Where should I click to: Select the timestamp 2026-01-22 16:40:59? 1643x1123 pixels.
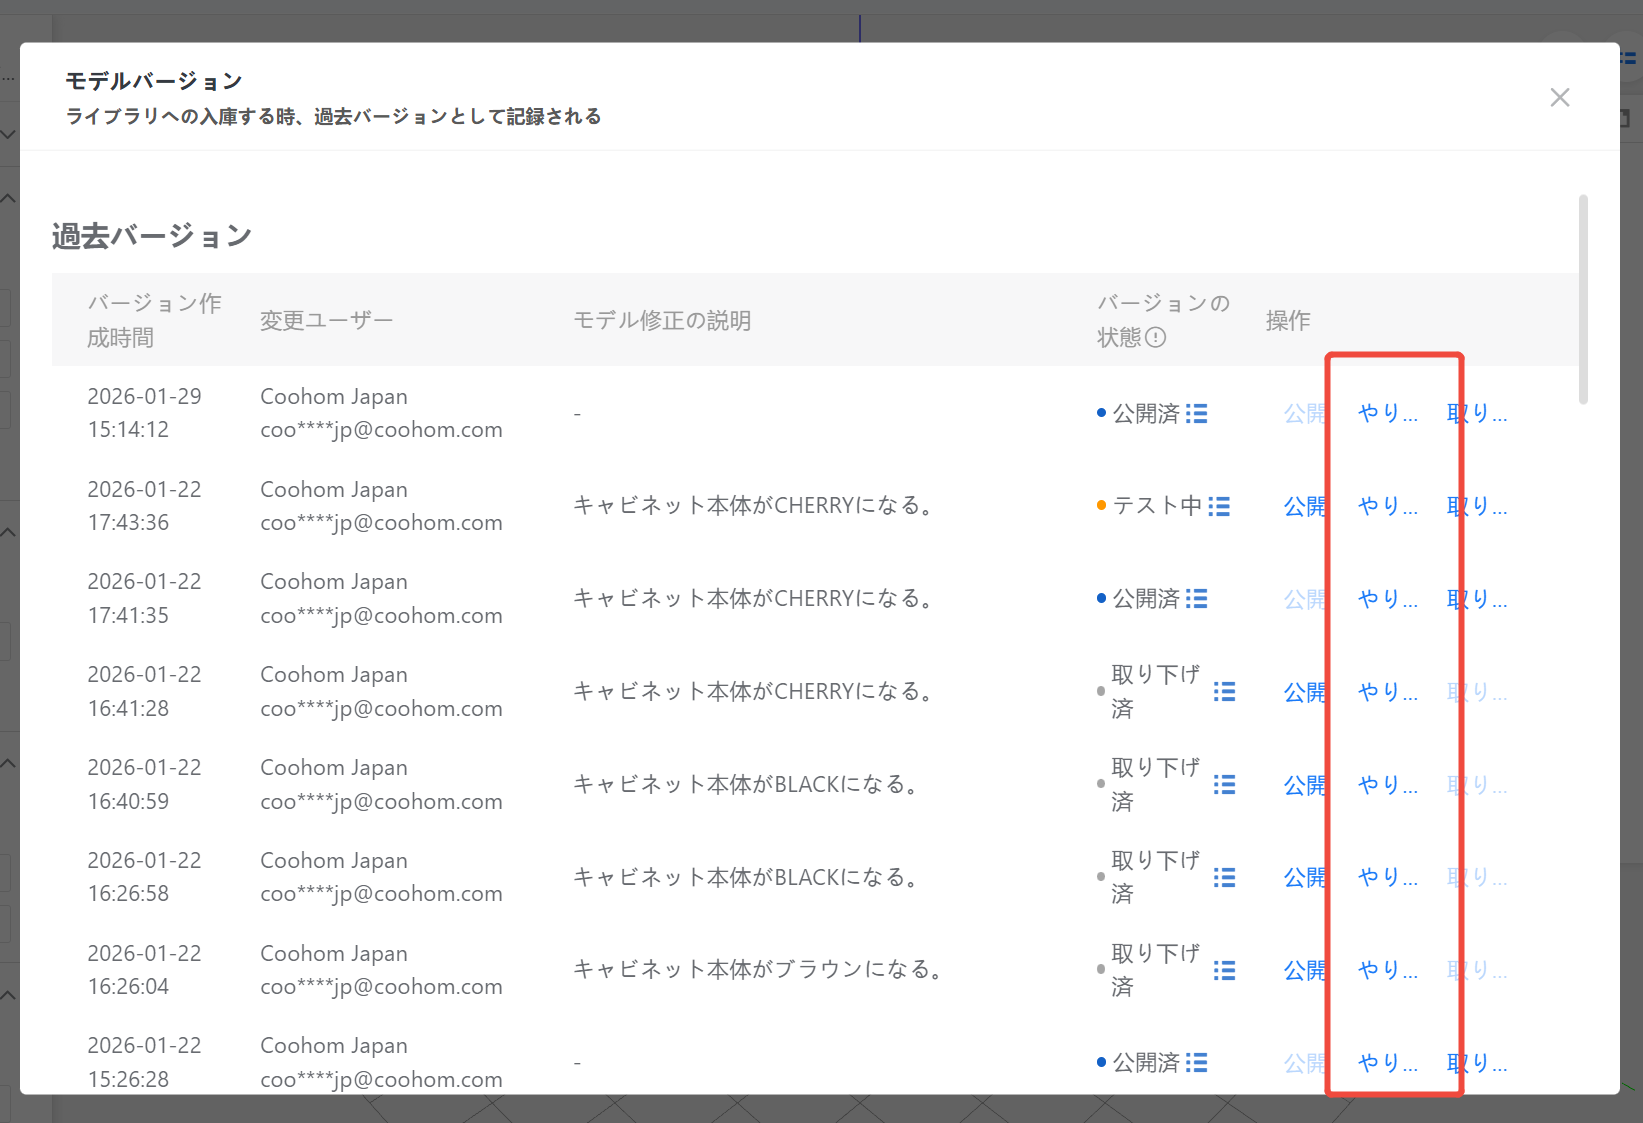tap(144, 784)
